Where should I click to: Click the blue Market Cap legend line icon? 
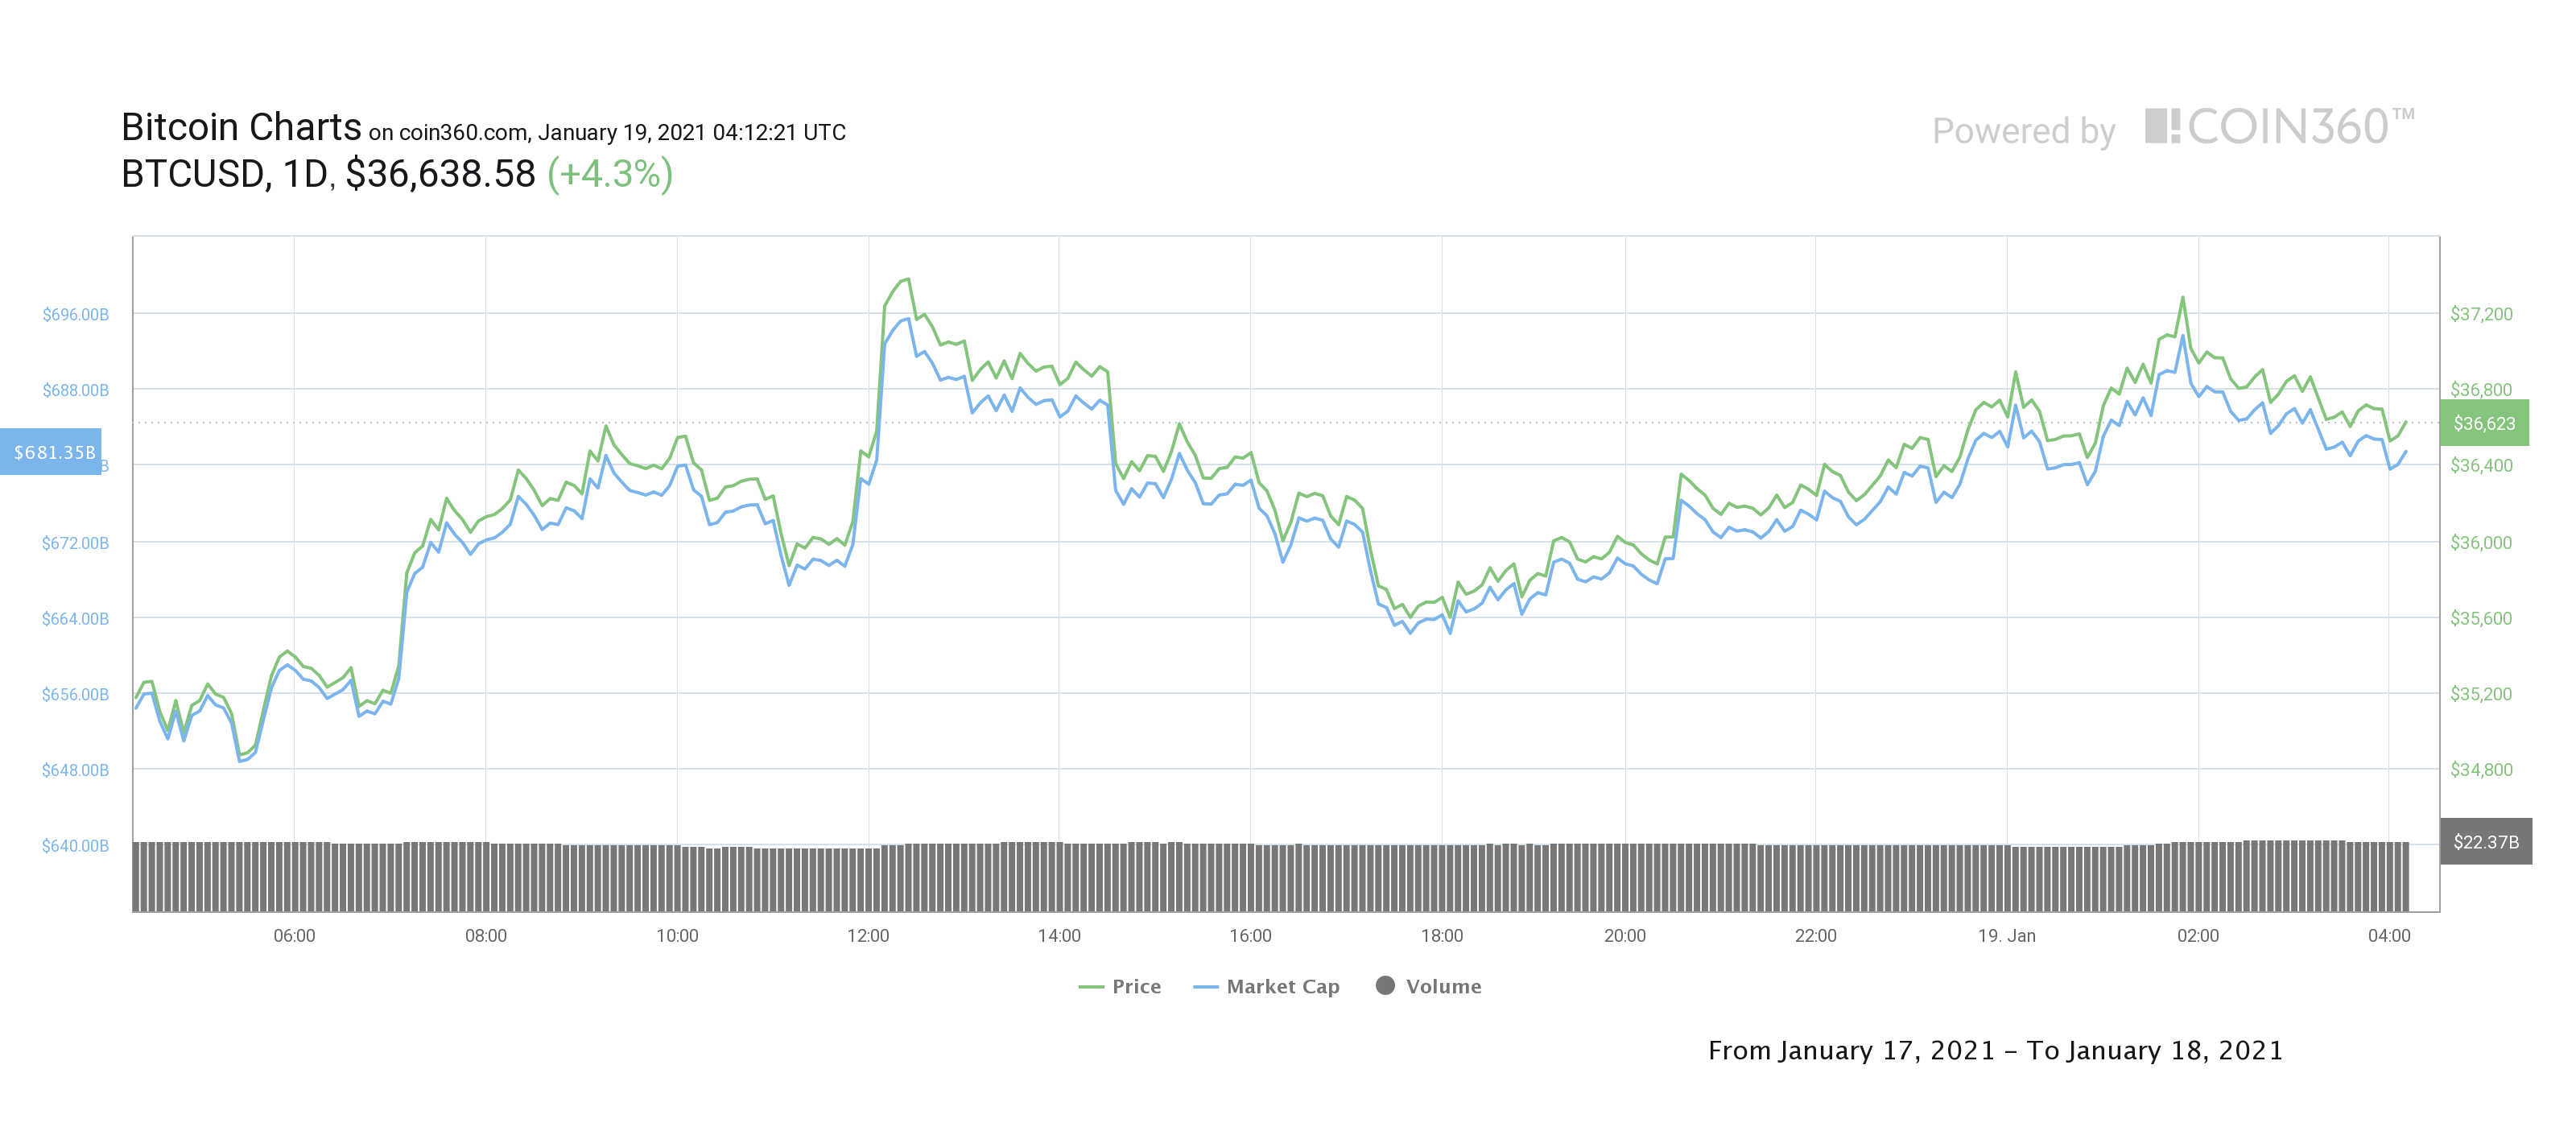point(1205,987)
